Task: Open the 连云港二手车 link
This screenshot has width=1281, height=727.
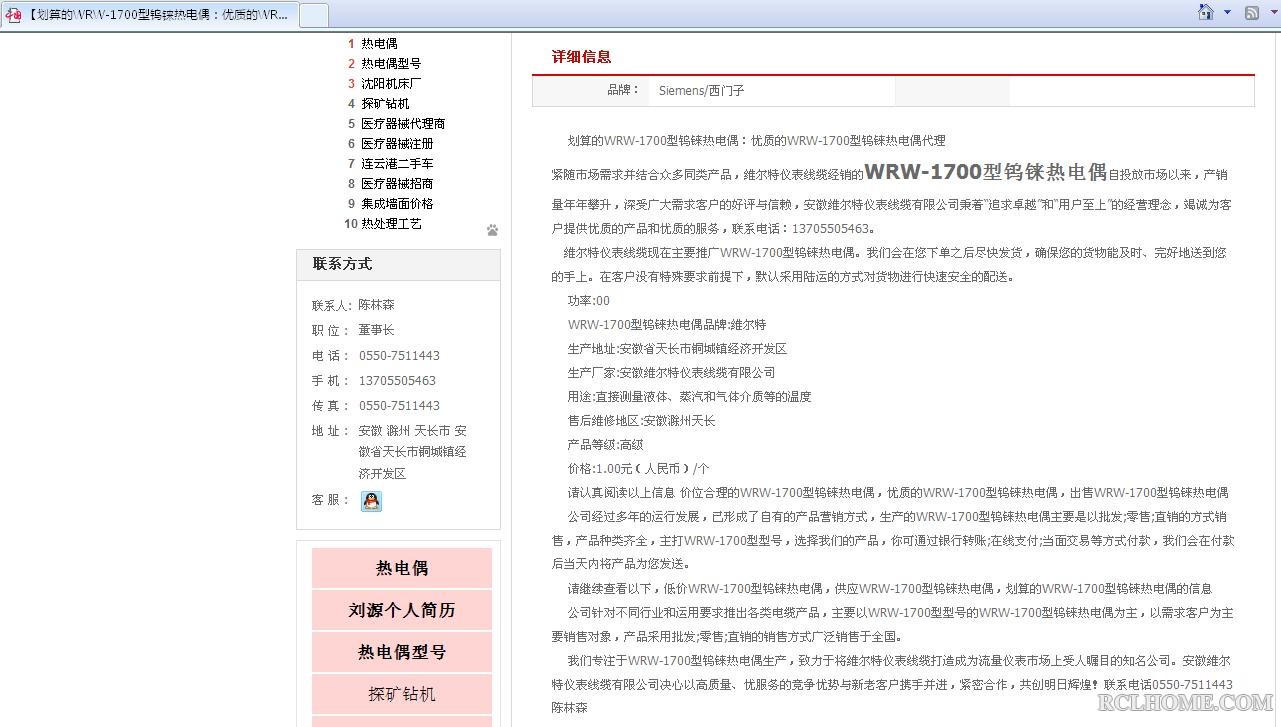Action: pyautogui.click(x=397, y=164)
